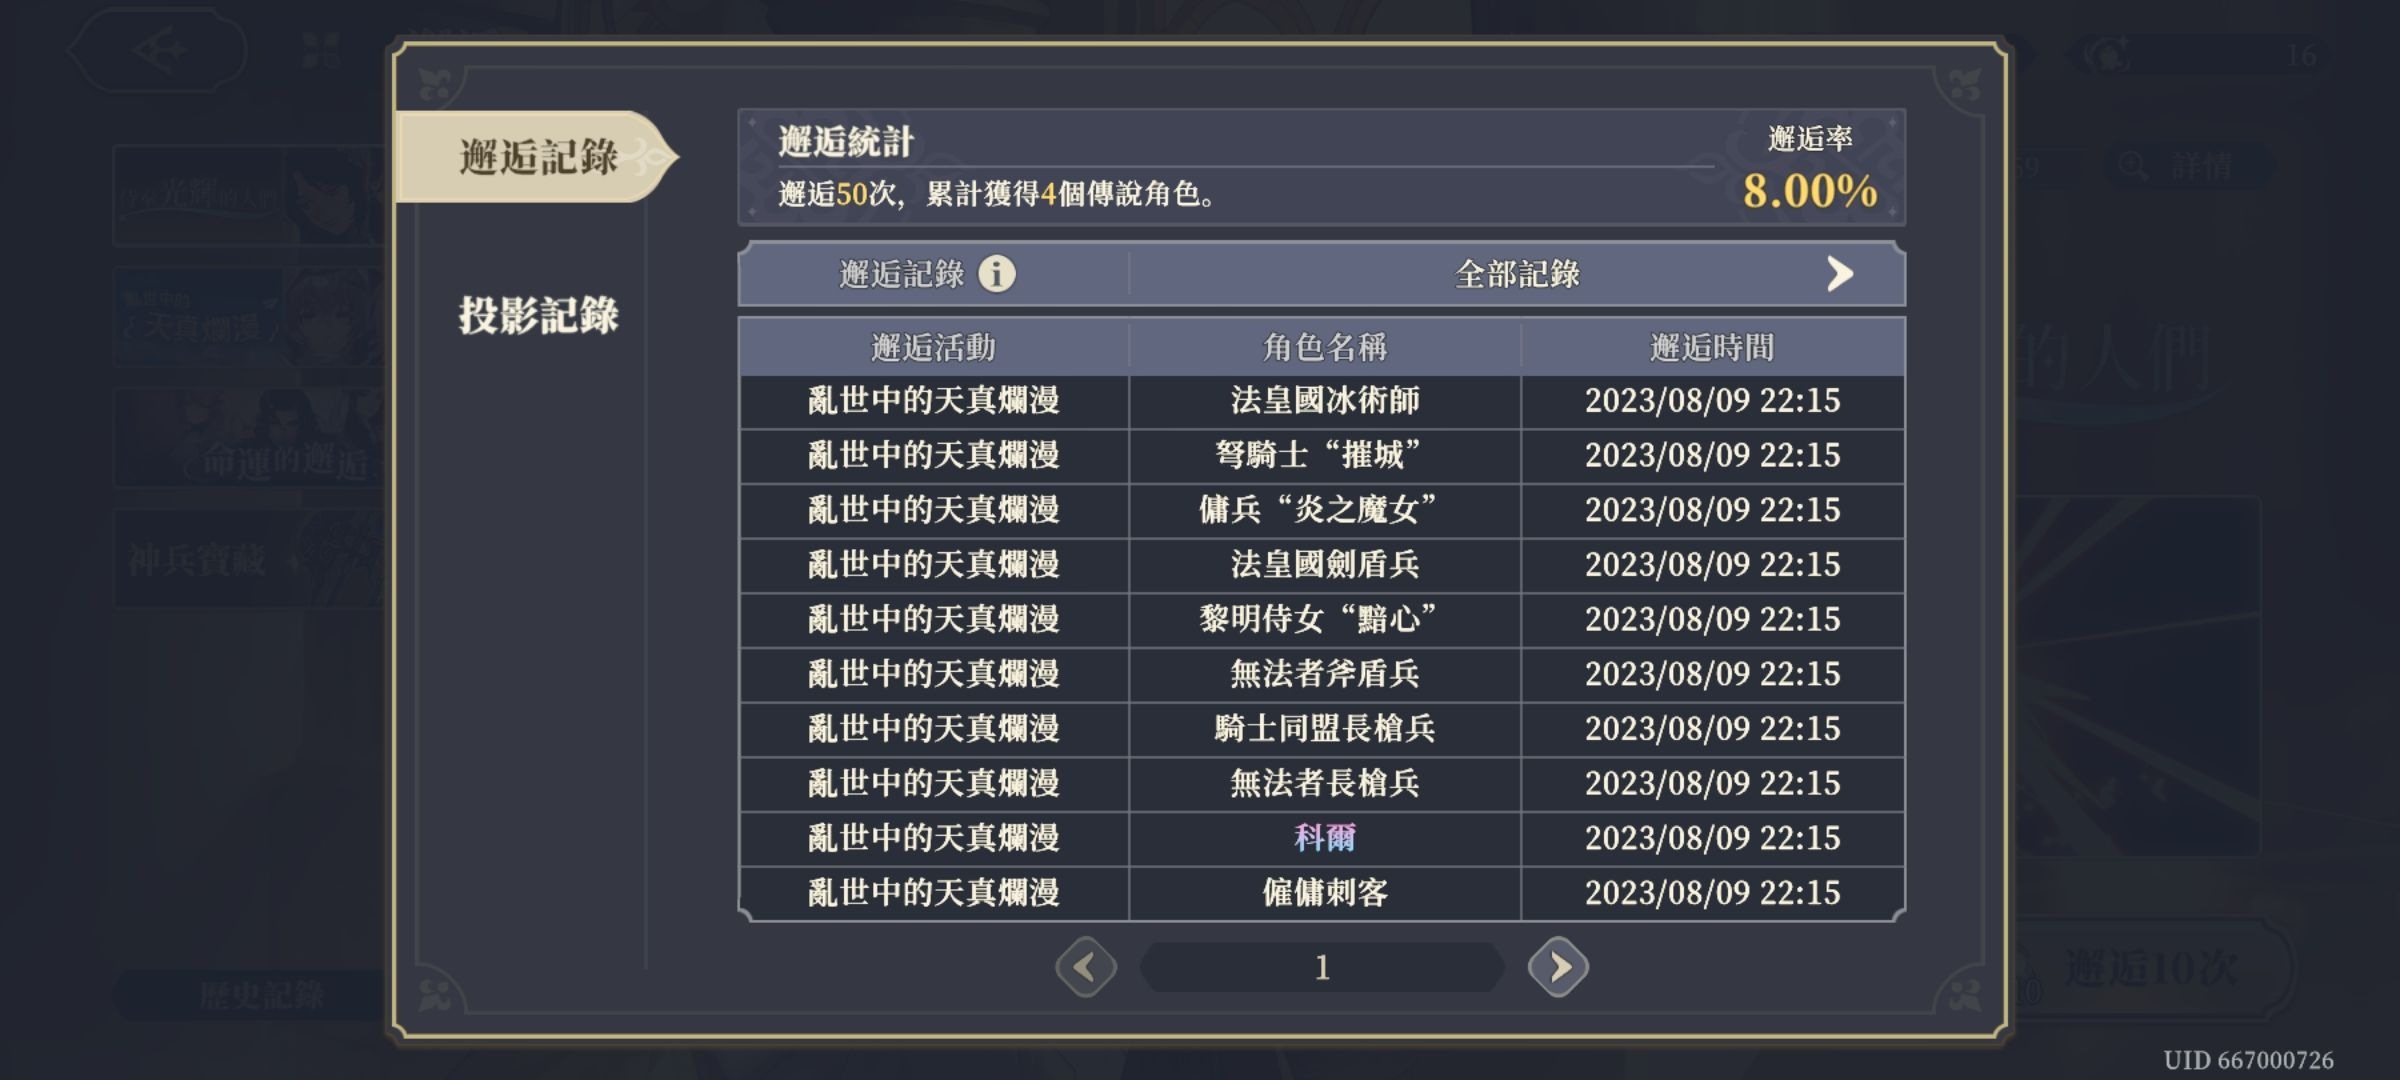Click the legendary character 科爾 entry
This screenshot has width=2400, height=1080.
pyautogui.click(x=1324, y=838)
